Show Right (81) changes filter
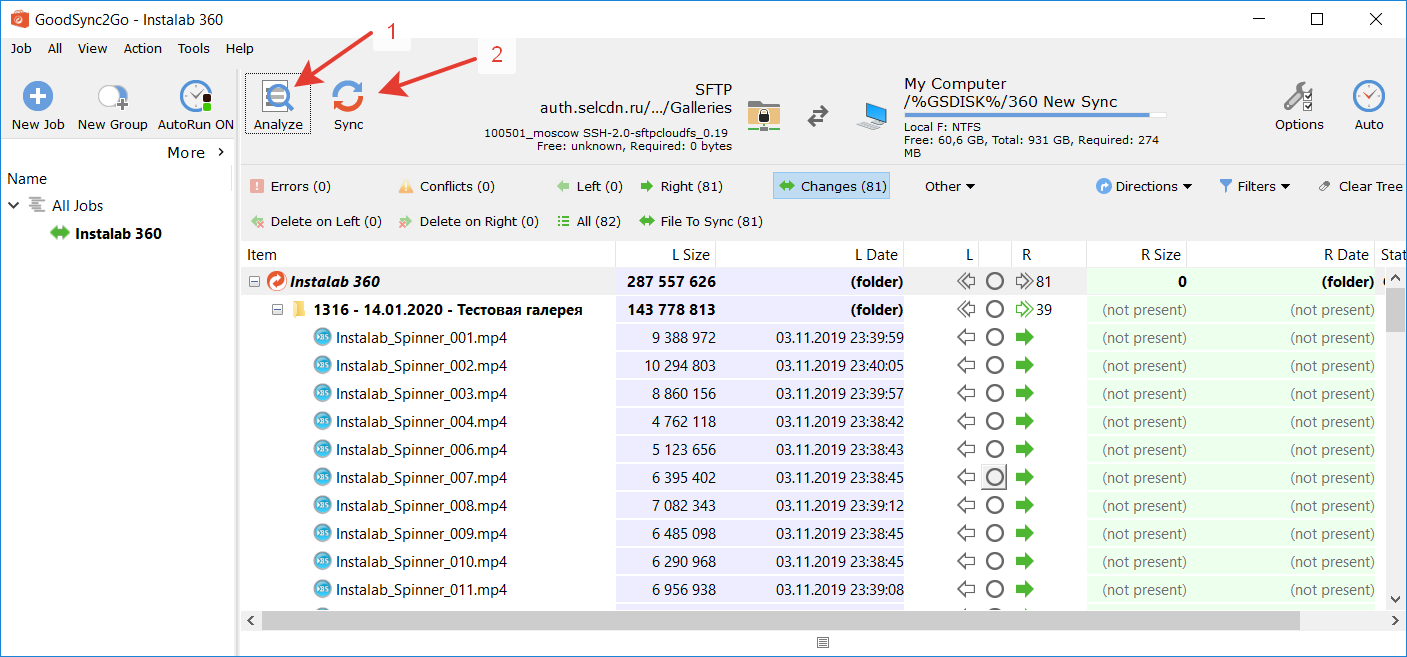The image size is (1407, 657). [681, 186]
